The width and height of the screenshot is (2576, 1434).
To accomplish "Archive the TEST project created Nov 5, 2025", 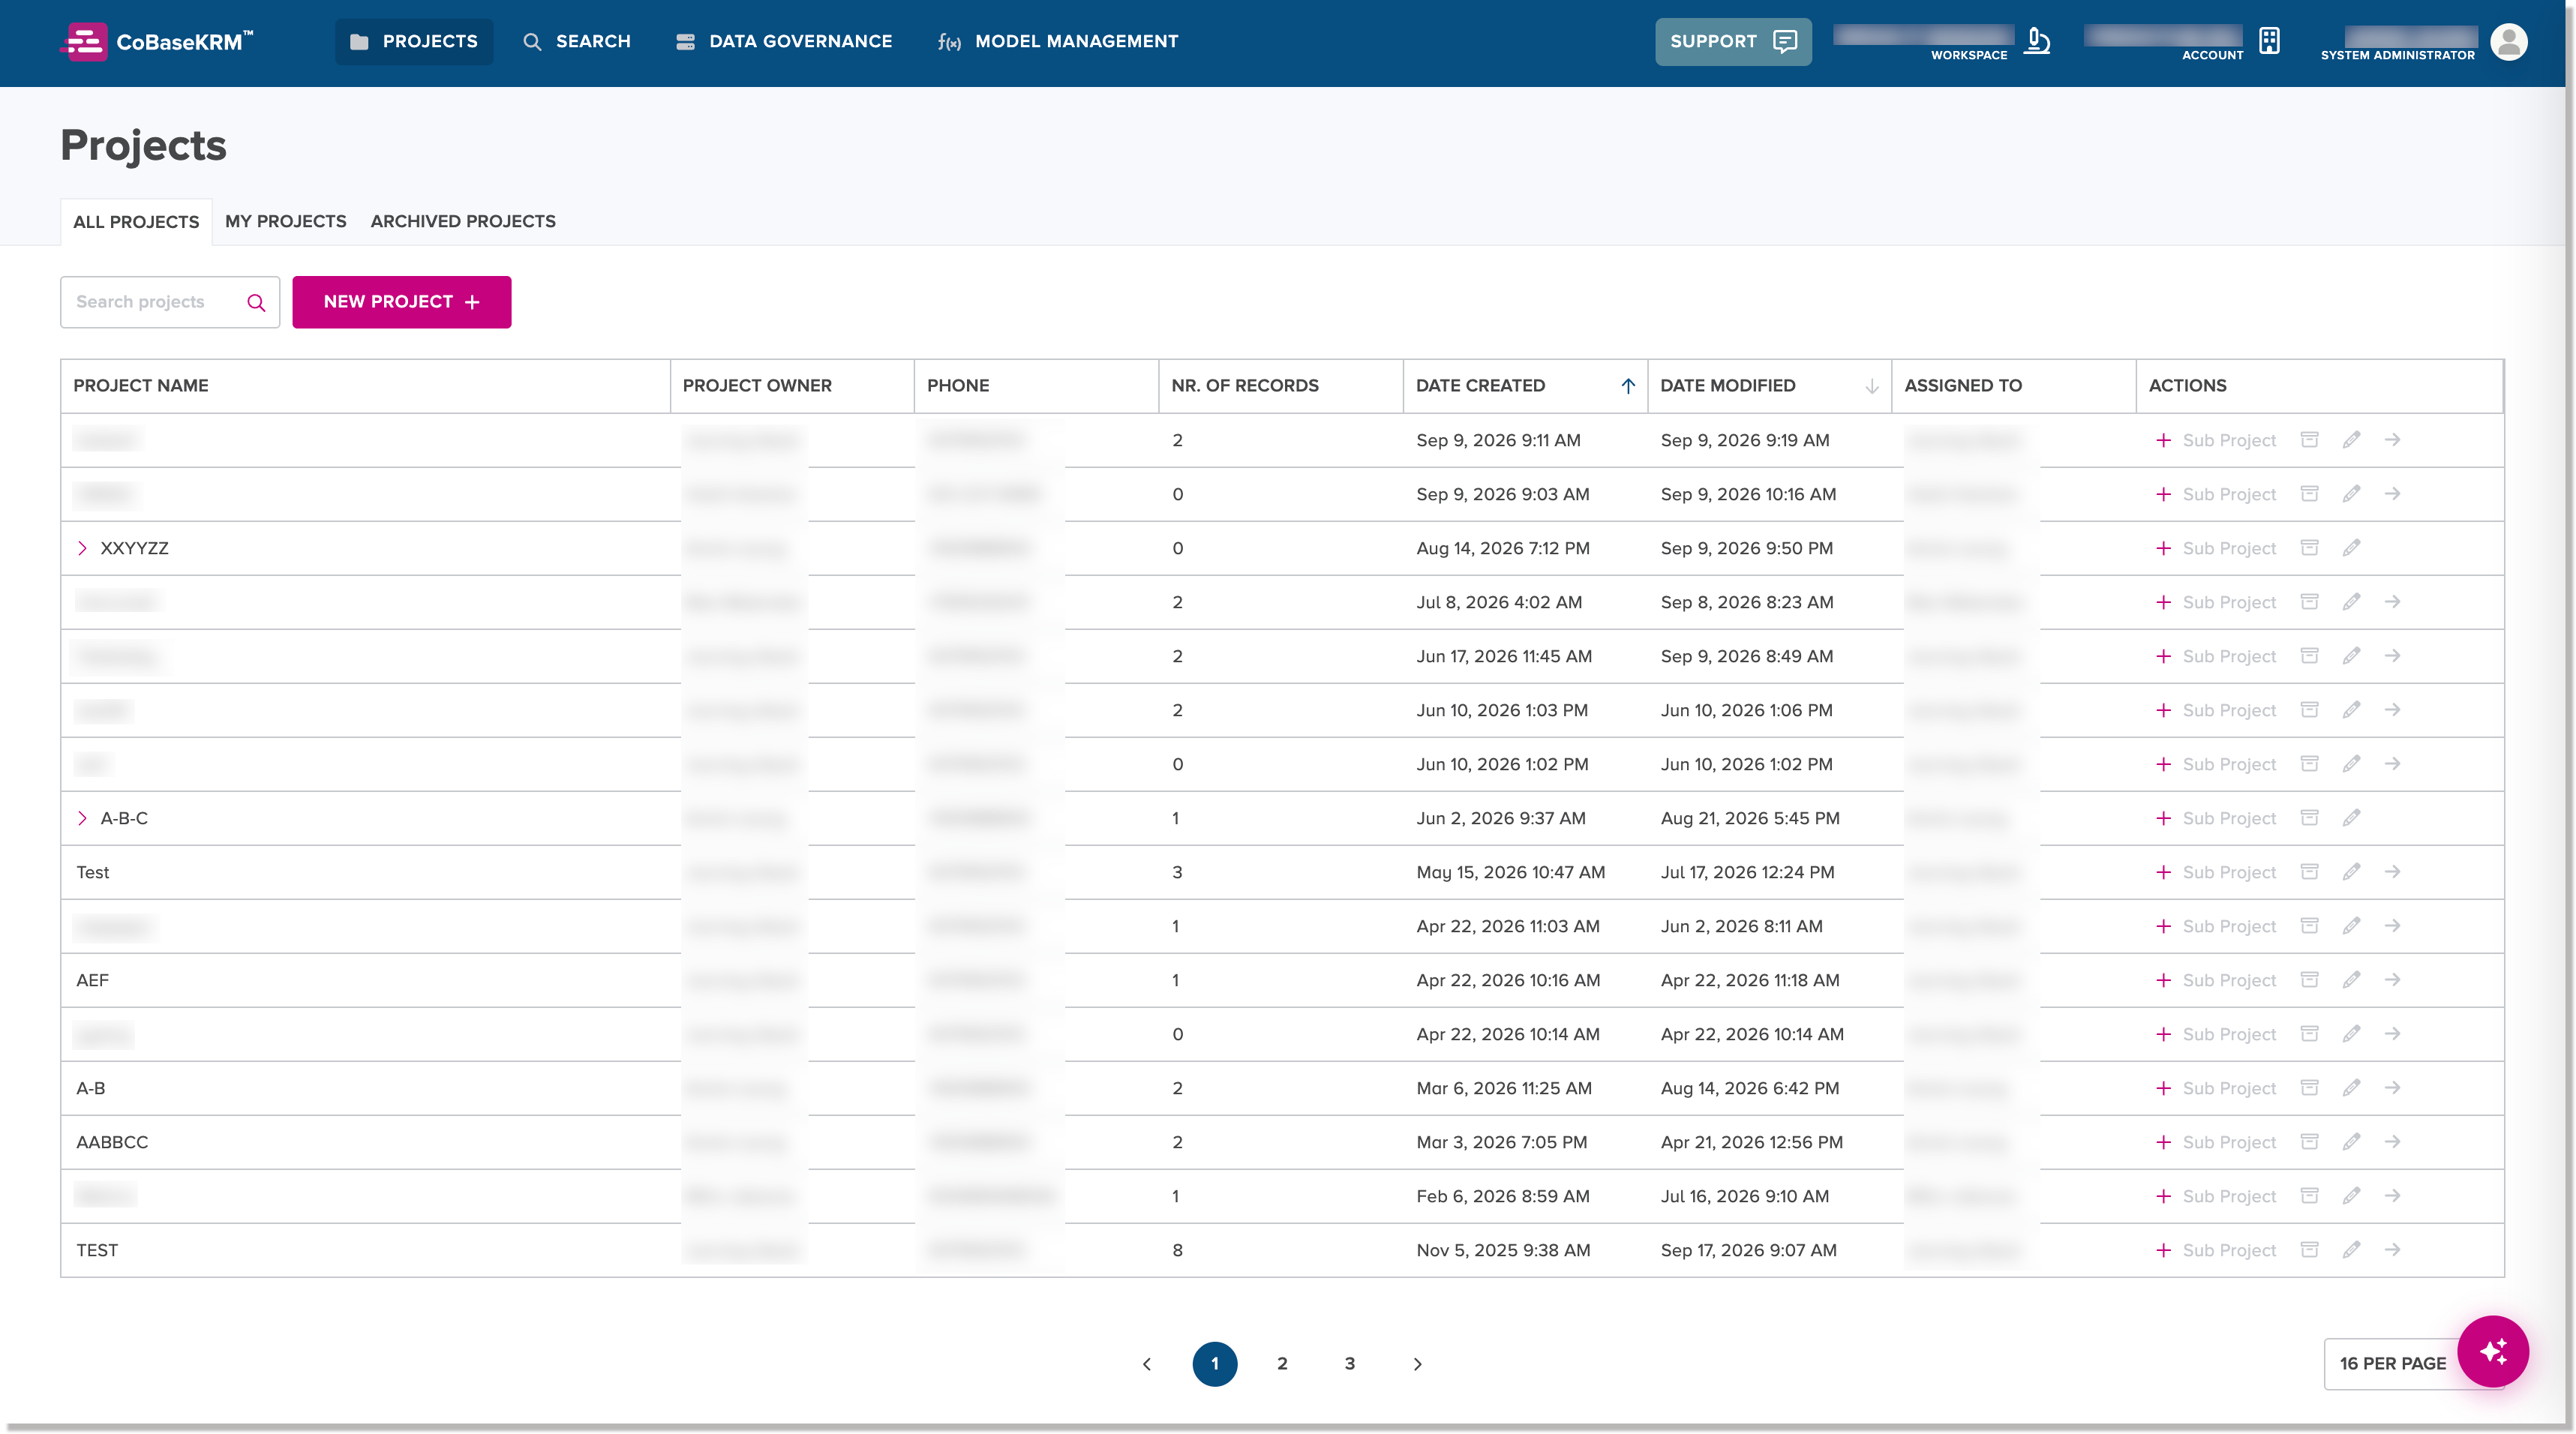I will pos(2309,1250).
